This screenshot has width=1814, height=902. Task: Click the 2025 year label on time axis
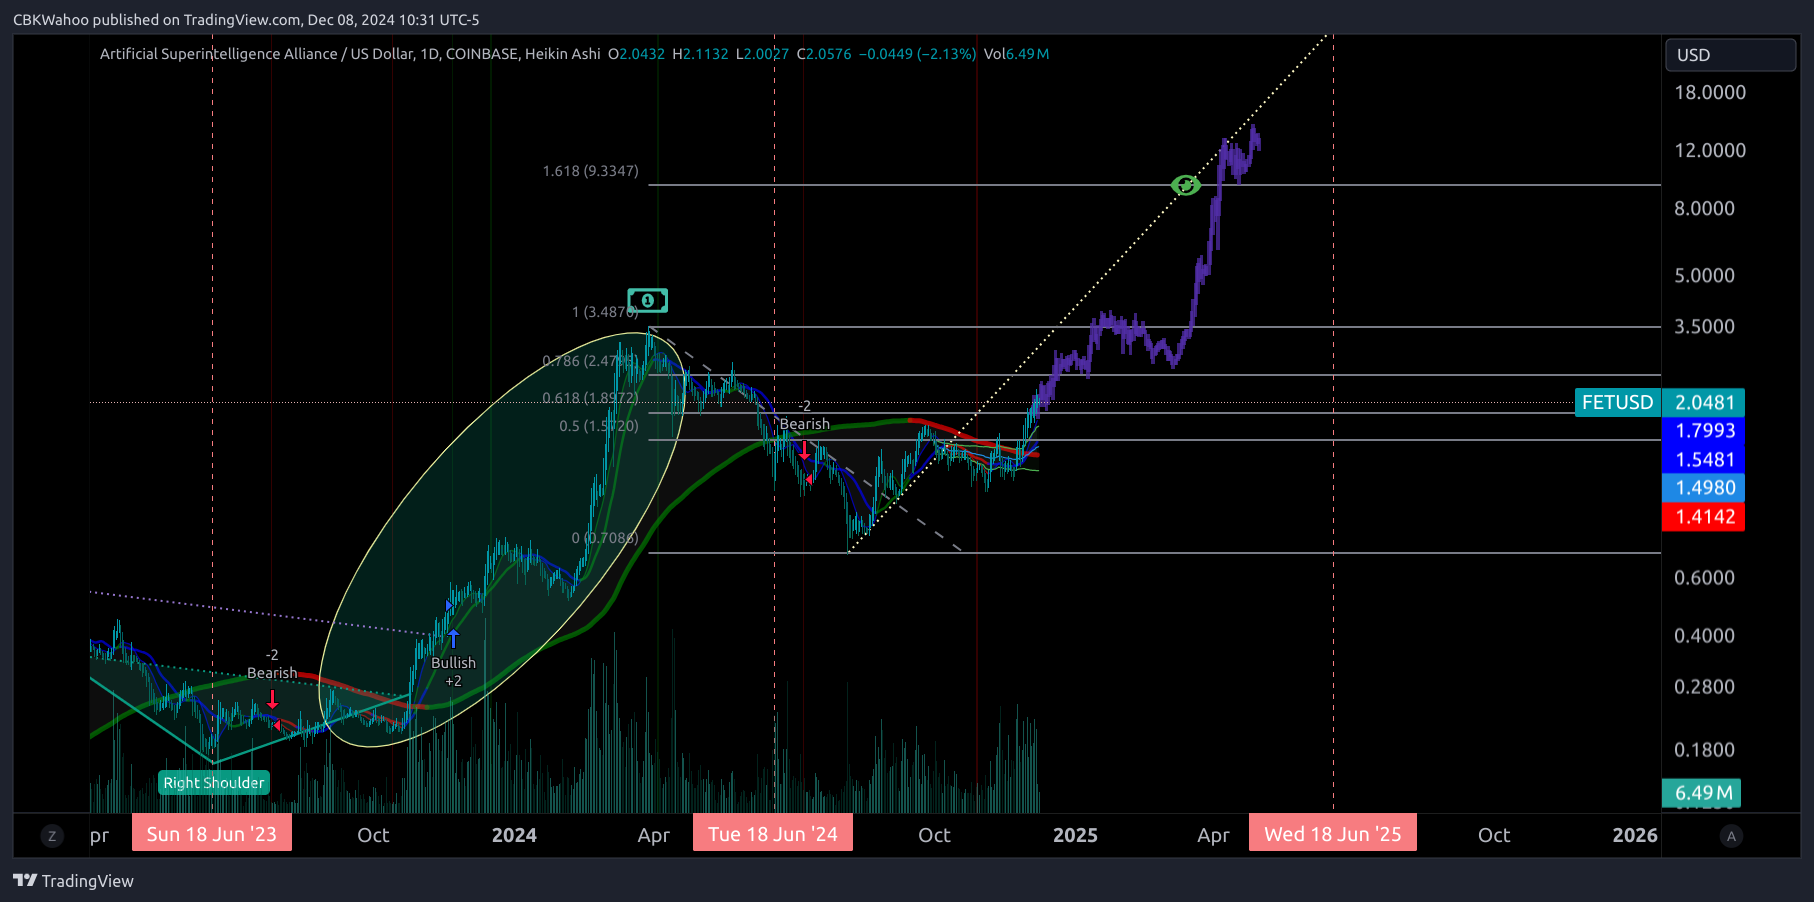pyautogui.click(x=1075, y=835)
